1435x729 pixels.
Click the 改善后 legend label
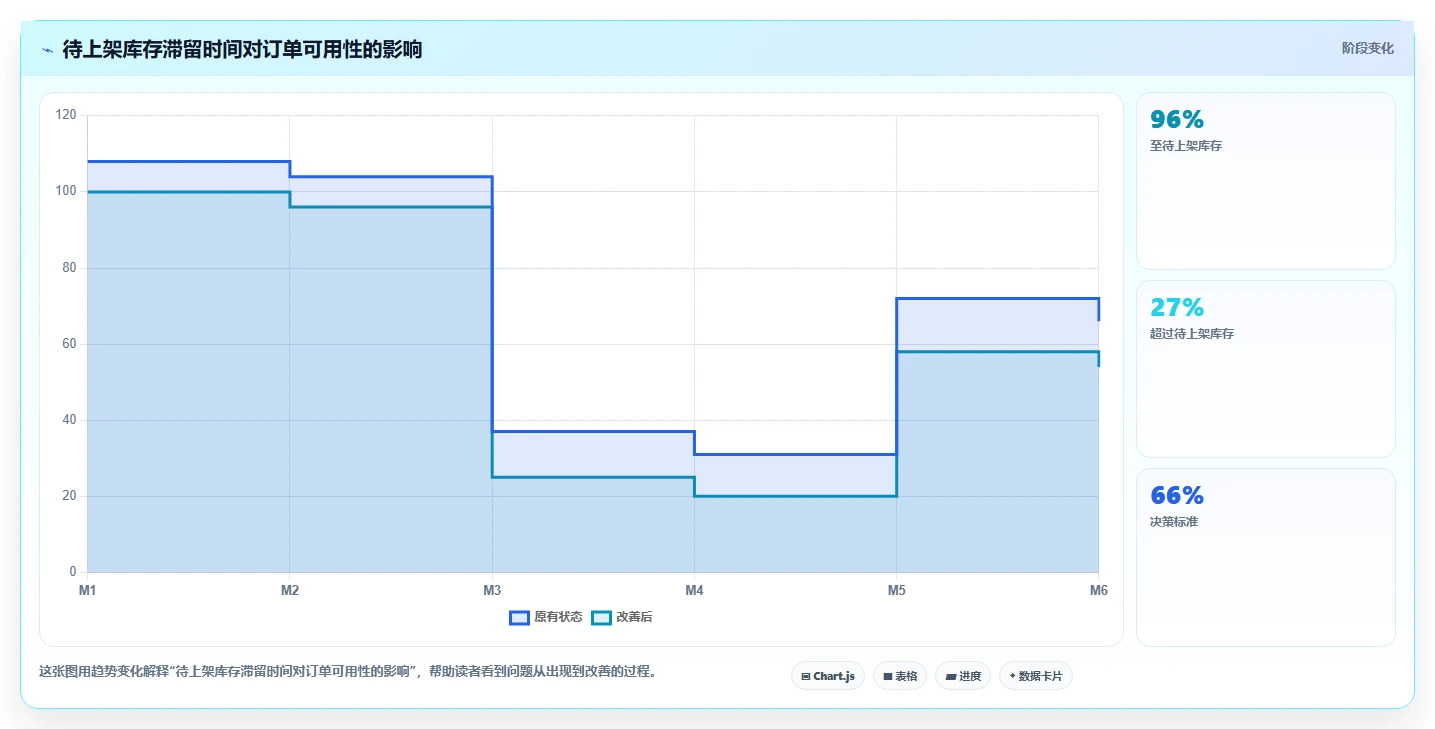pyautogui.click(x=634, y=618)
